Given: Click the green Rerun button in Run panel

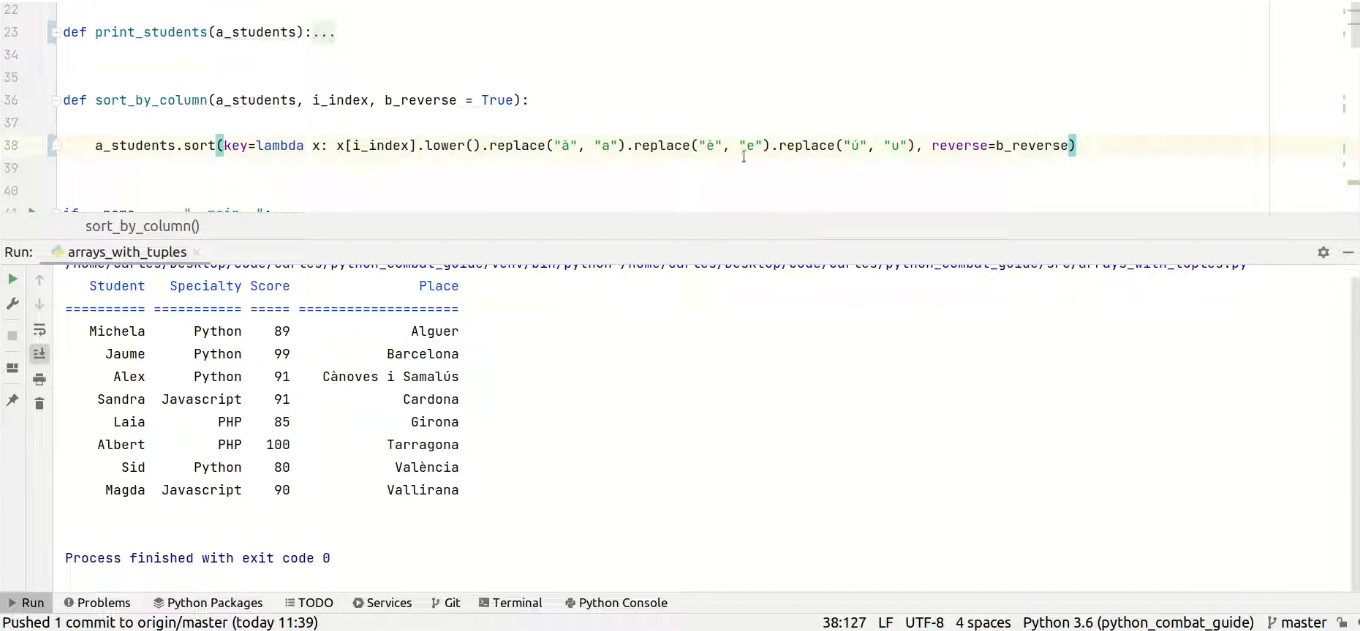Looking at the screenshot, I should [x=13, y=280].
